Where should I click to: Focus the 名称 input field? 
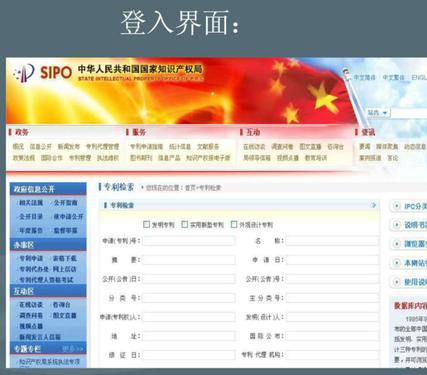coord(332,241)
